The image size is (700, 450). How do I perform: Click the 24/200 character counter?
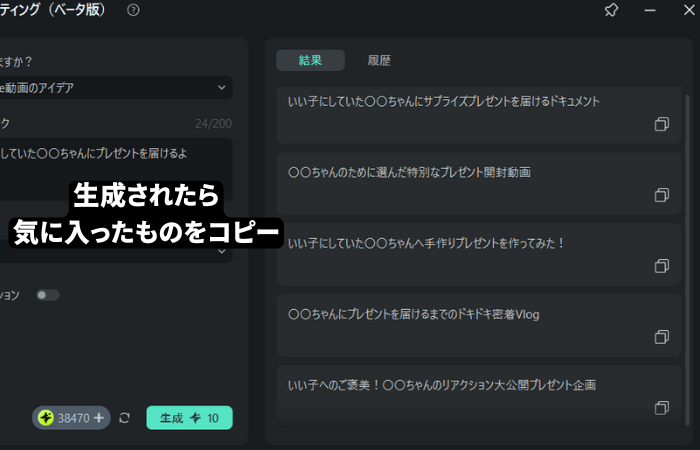213,124
